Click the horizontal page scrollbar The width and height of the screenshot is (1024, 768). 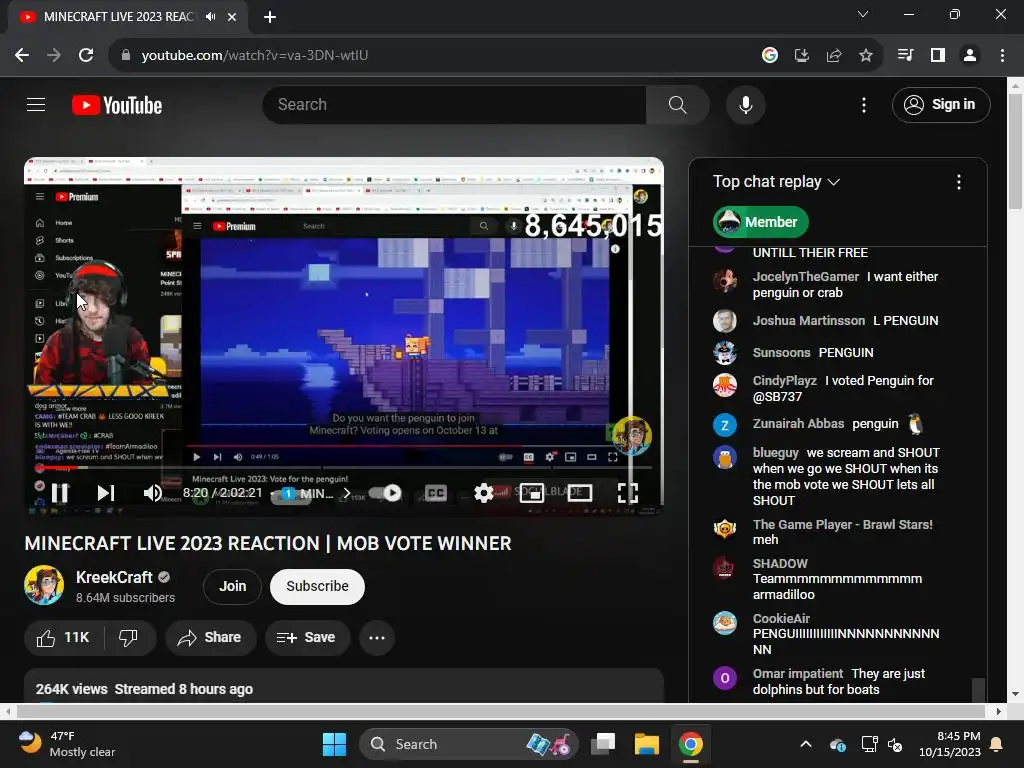[x=501, y=711]
